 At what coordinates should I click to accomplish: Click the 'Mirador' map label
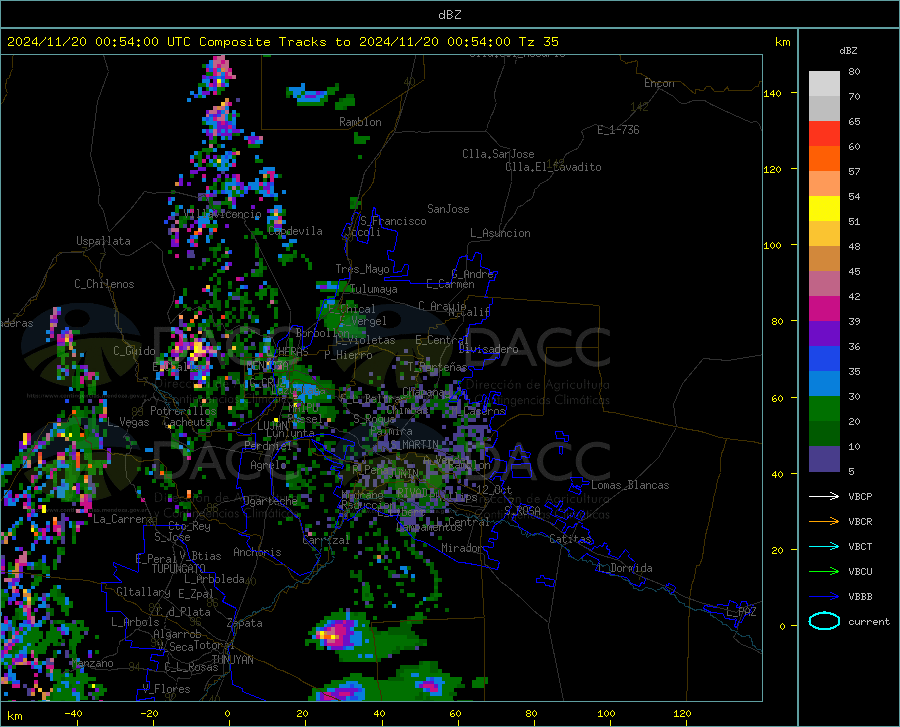[x=462, y=548]
